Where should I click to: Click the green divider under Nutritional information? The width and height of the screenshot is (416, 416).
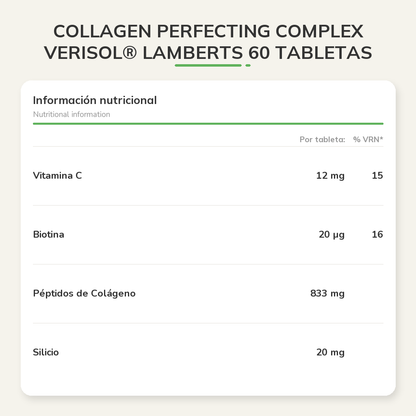click(x=208, y=124)
